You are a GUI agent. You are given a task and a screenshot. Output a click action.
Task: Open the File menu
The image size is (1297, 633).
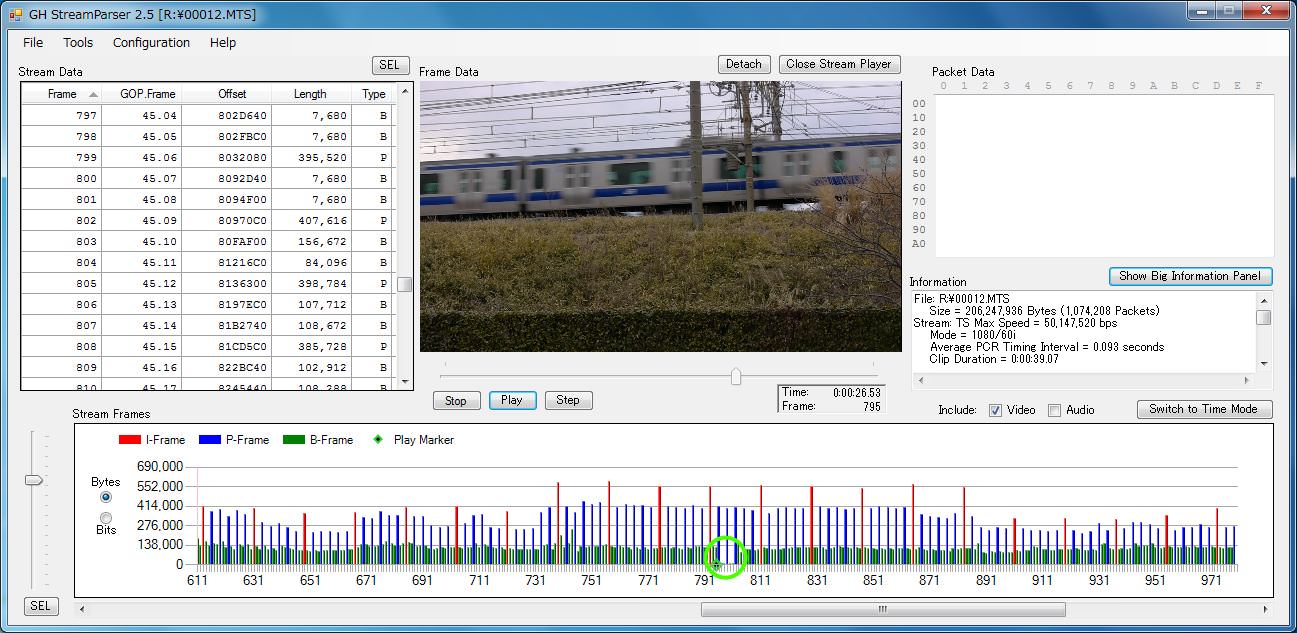pos(33,43)
